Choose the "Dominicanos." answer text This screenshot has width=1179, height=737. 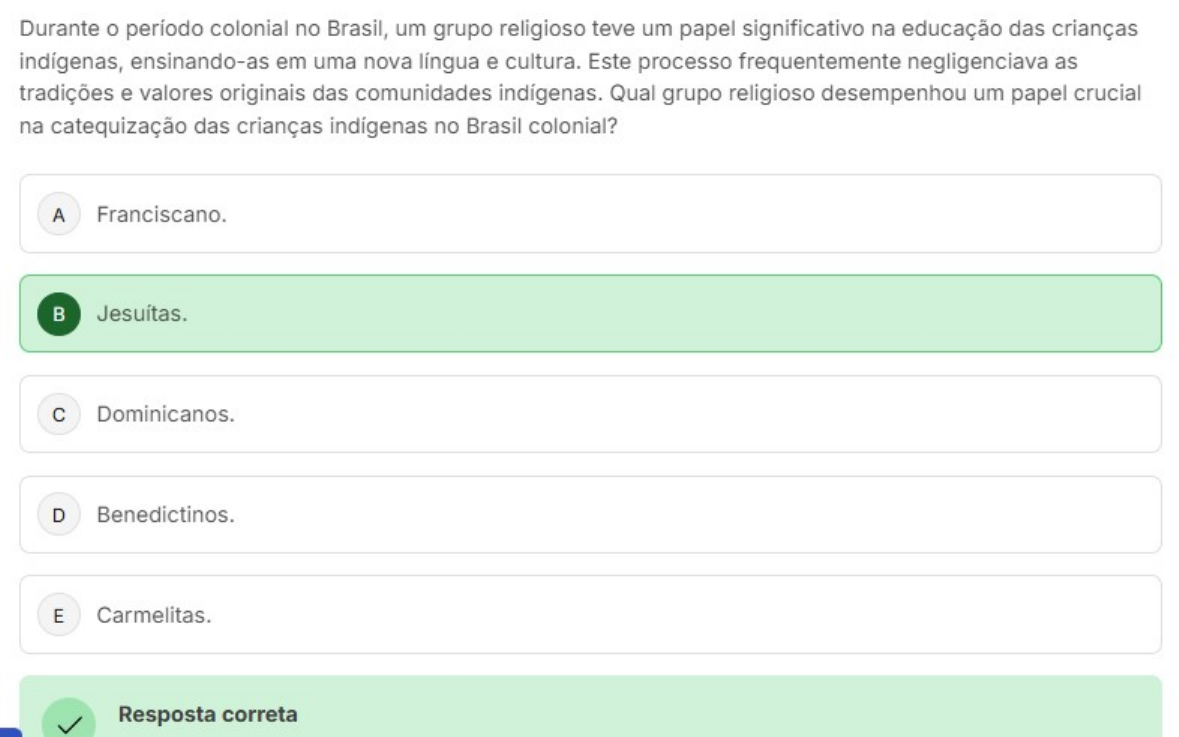[165, 414]
